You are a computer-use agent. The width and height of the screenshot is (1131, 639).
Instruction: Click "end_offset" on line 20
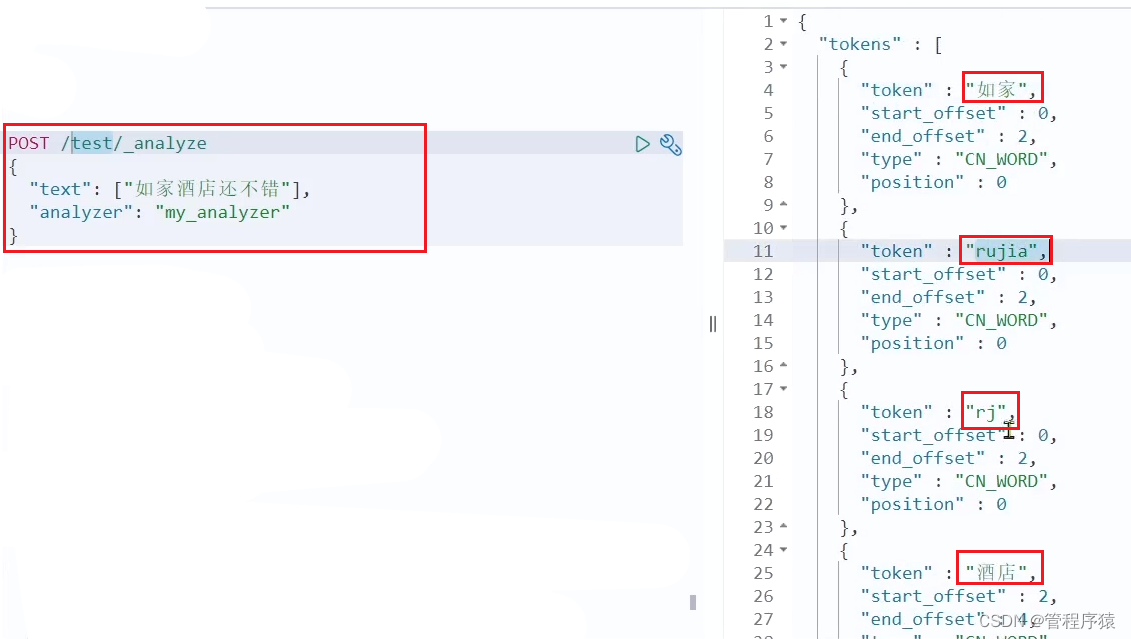[923, 458]
